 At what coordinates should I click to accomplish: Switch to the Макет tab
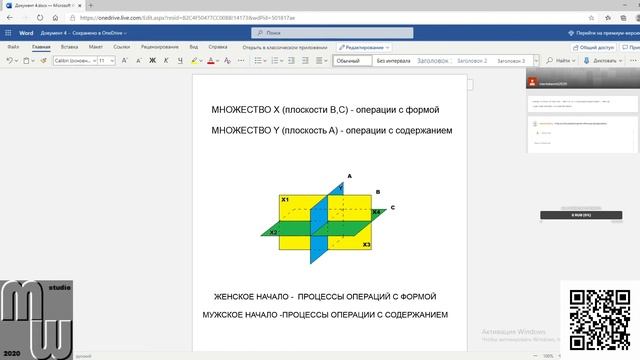pyautogui.click(x=96, y=47)
